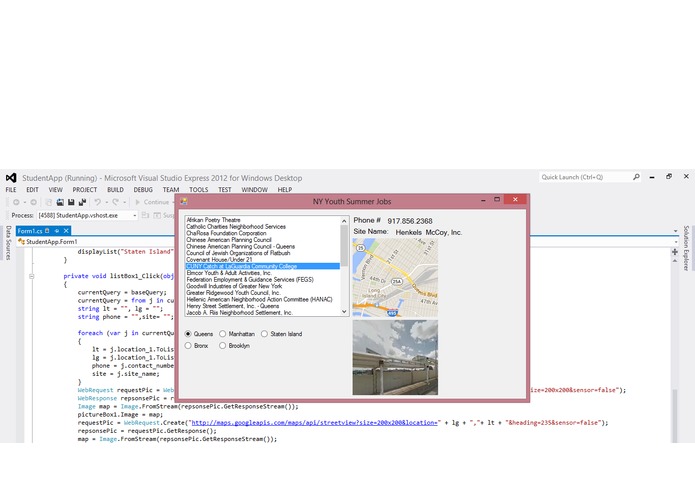Click the stack frame icon in Debug toolbar
Screen dimensions: 695x494
click(145, 215)
